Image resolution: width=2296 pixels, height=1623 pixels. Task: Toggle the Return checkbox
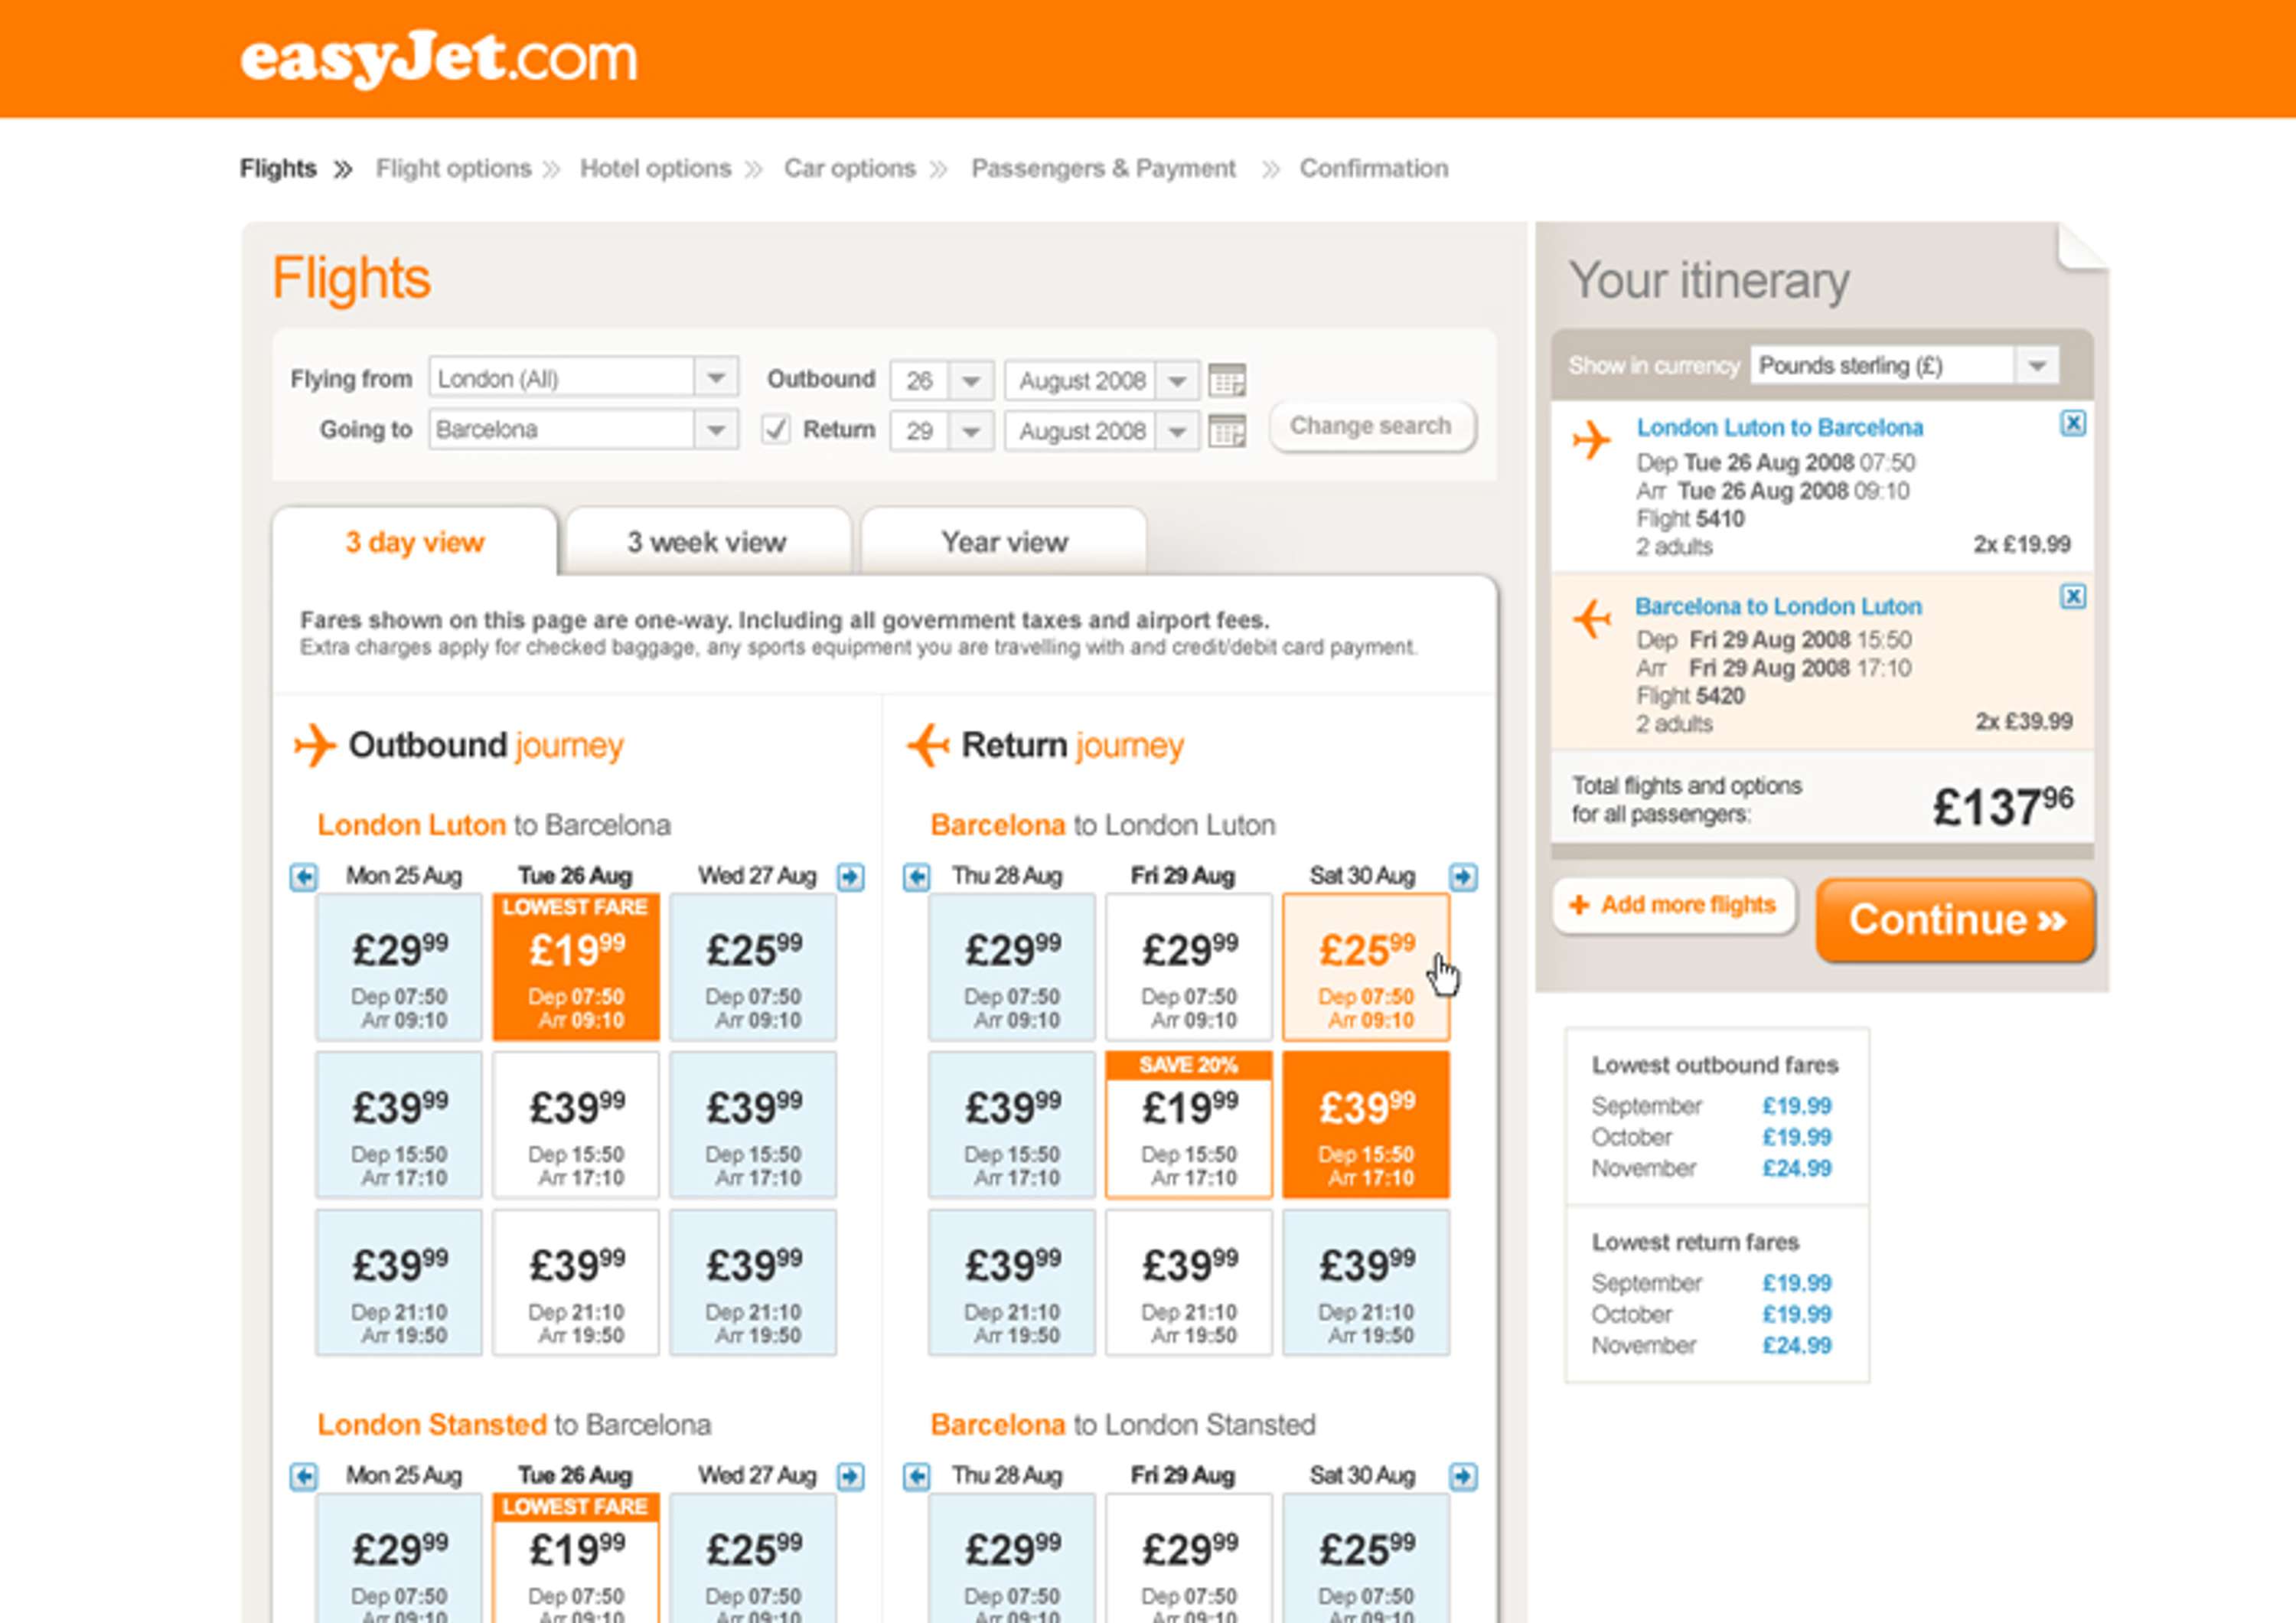[776, 430]
